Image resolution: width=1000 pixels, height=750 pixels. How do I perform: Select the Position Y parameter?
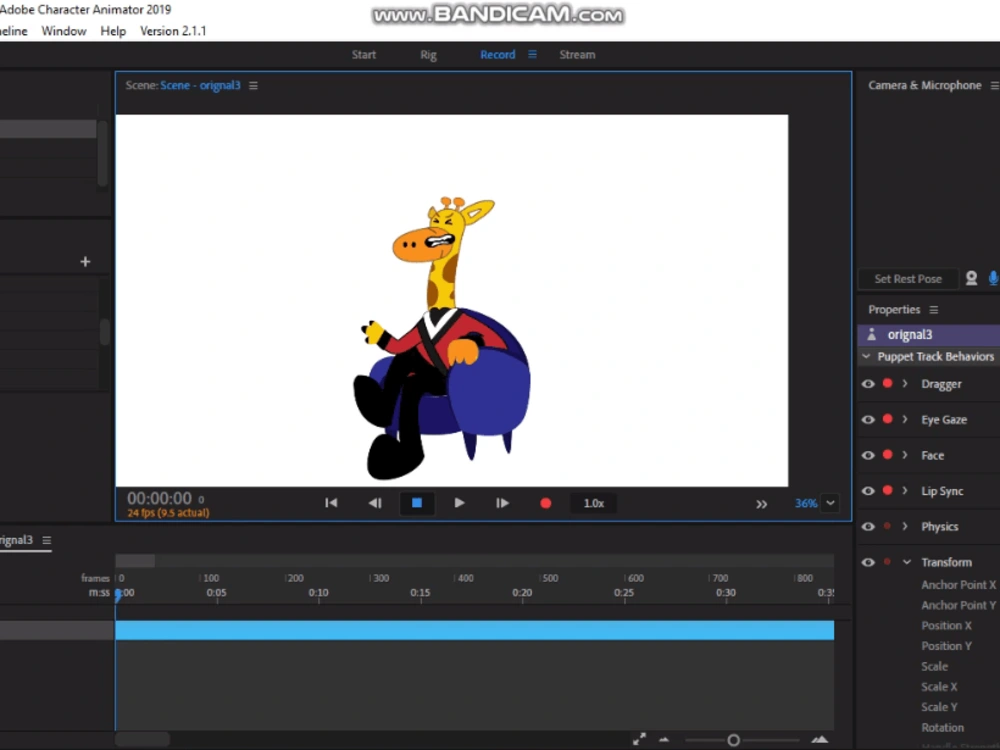(x=946, y=646)
